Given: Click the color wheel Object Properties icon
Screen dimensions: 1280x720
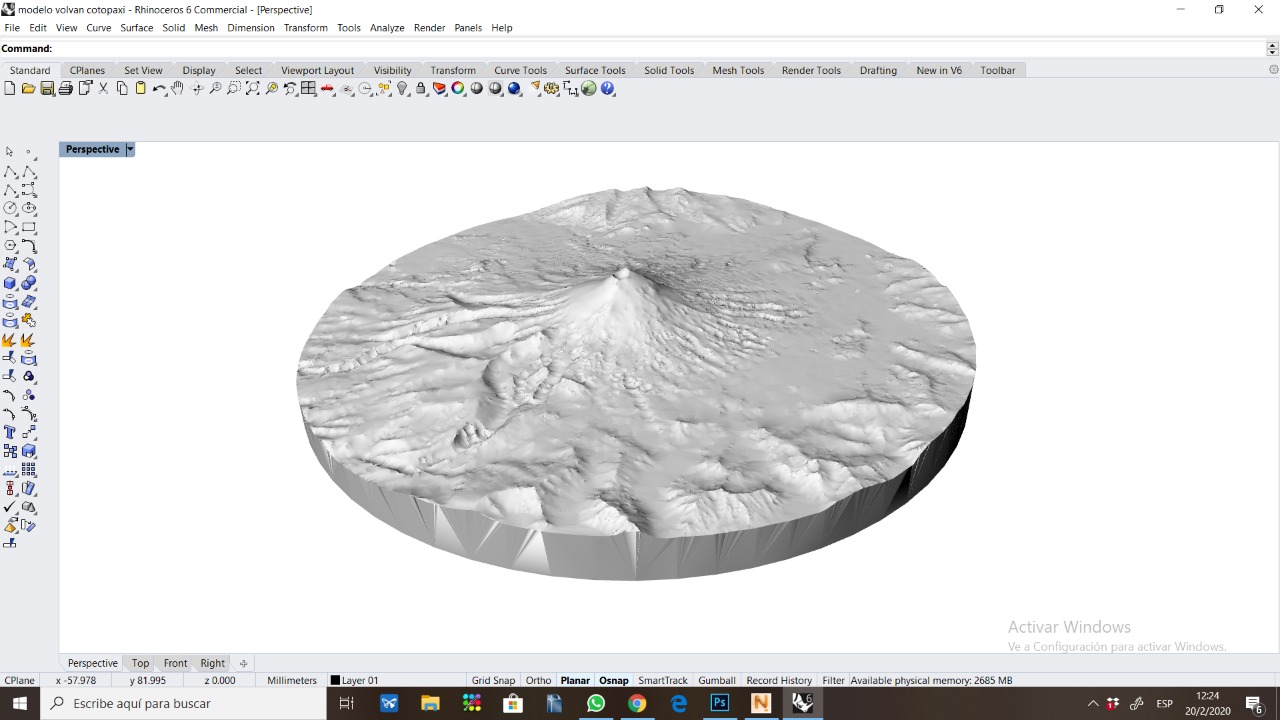Looking at the screenshot, I should [458, 88].
